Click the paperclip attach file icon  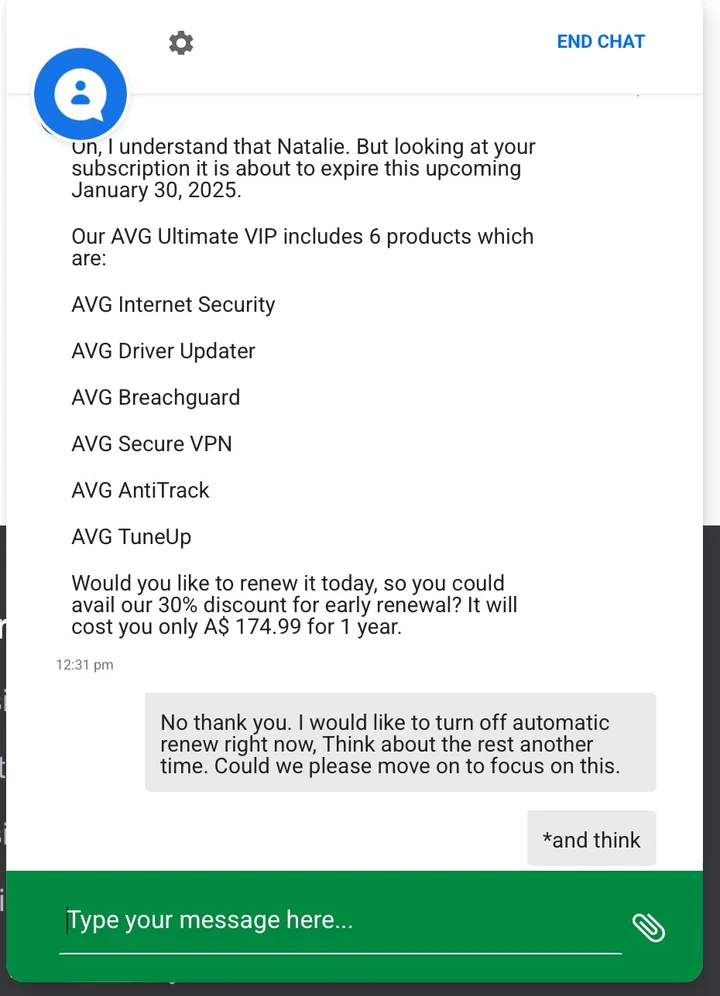(x=648, y=927)
